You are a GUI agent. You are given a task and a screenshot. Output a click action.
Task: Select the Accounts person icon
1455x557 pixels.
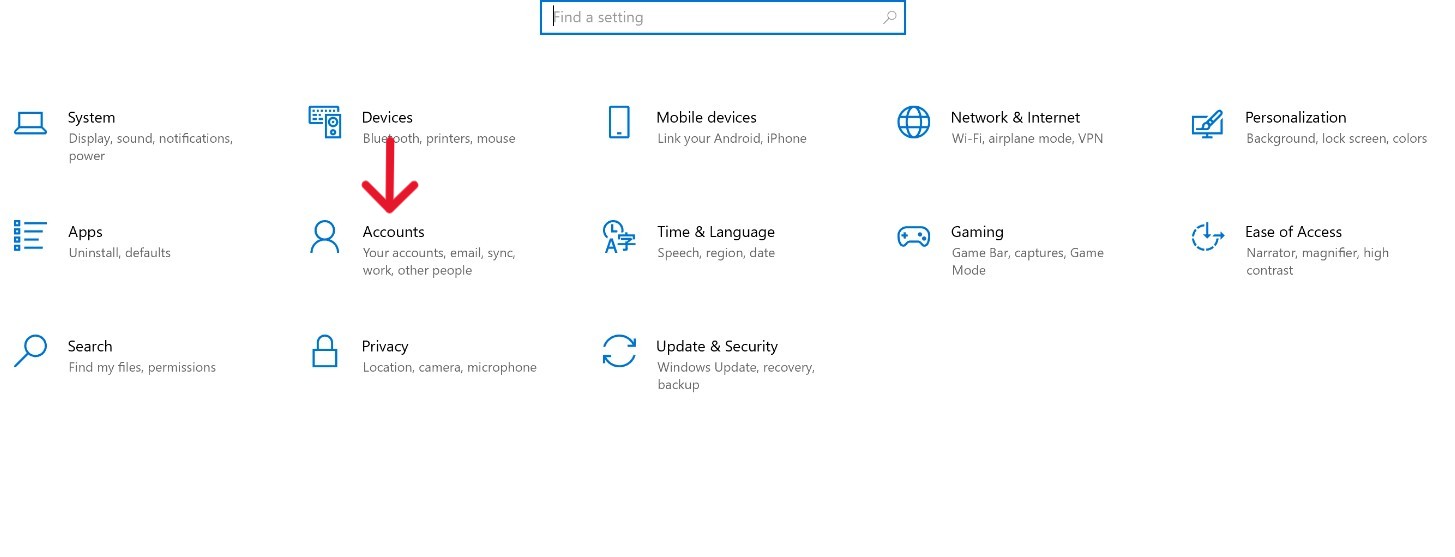point(325,237)
